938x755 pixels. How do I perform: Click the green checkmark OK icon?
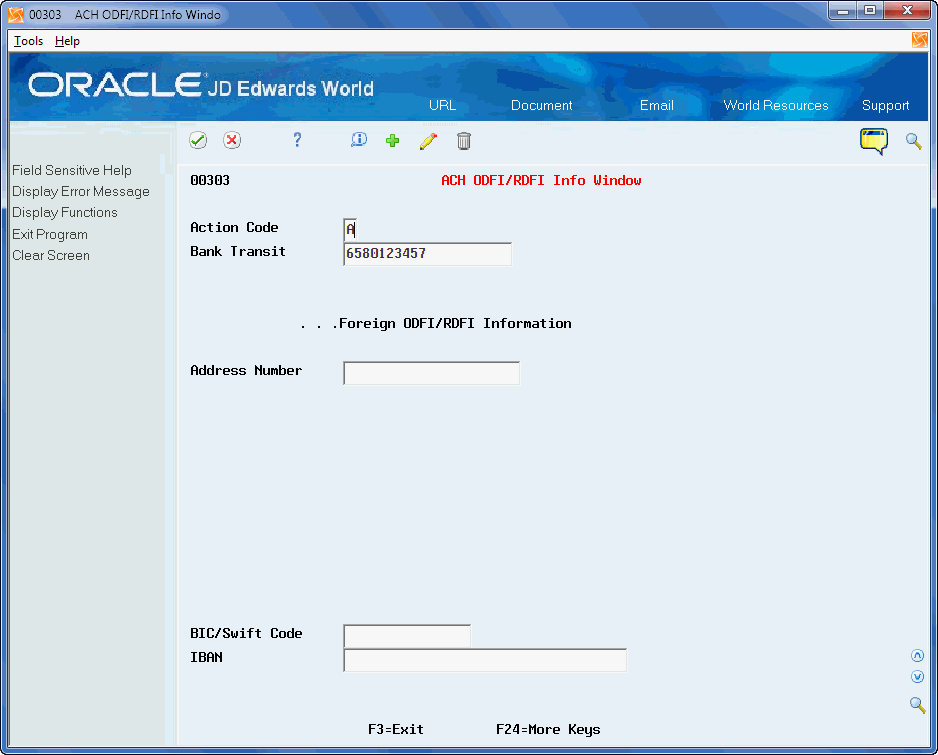[x=198, y=141]
